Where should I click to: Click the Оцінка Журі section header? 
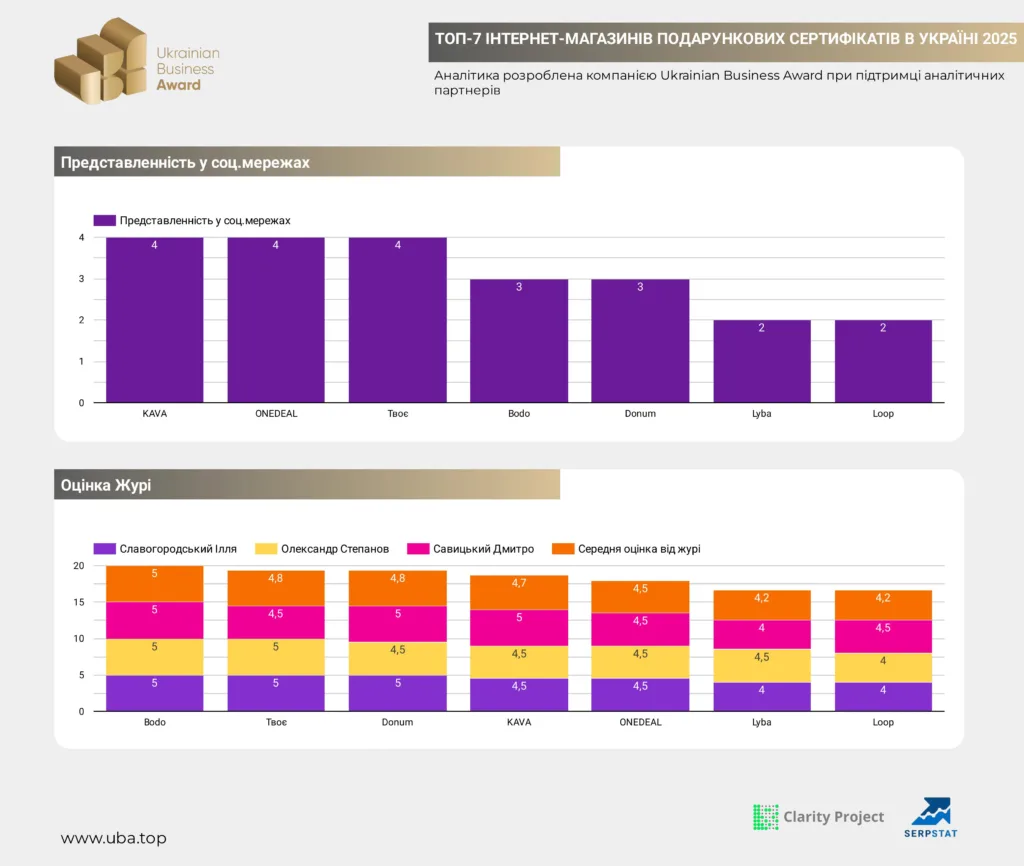[x=307, y=484]
